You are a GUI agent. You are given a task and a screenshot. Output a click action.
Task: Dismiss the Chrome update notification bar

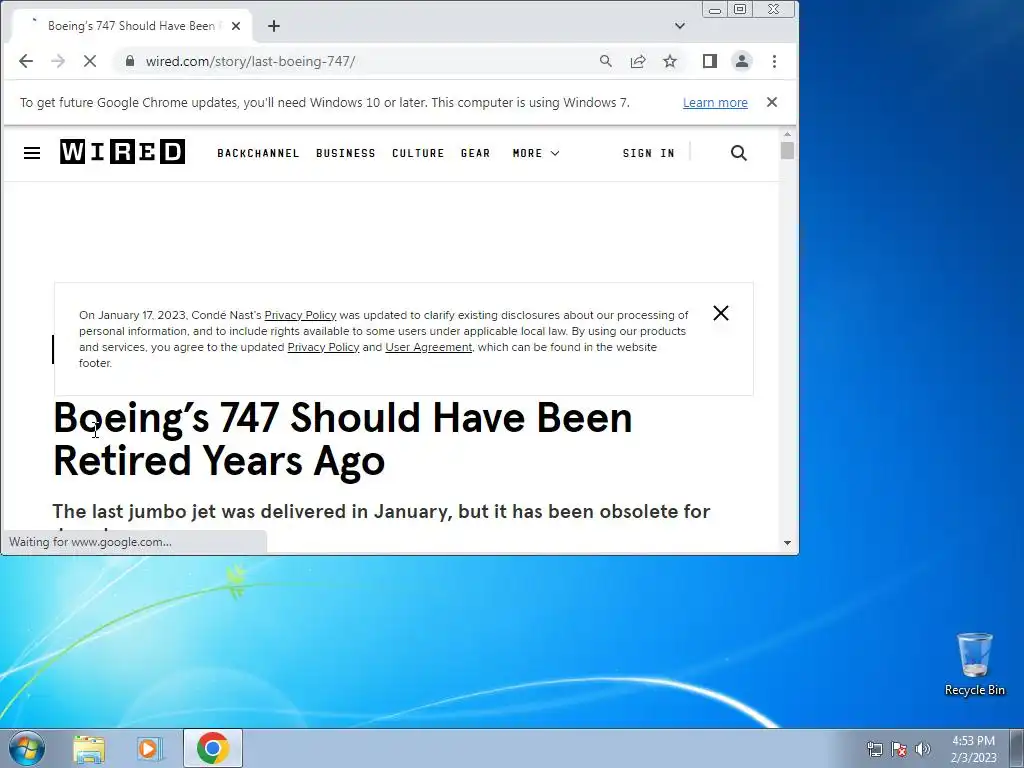pyautogui.click(x=772, y=102)
